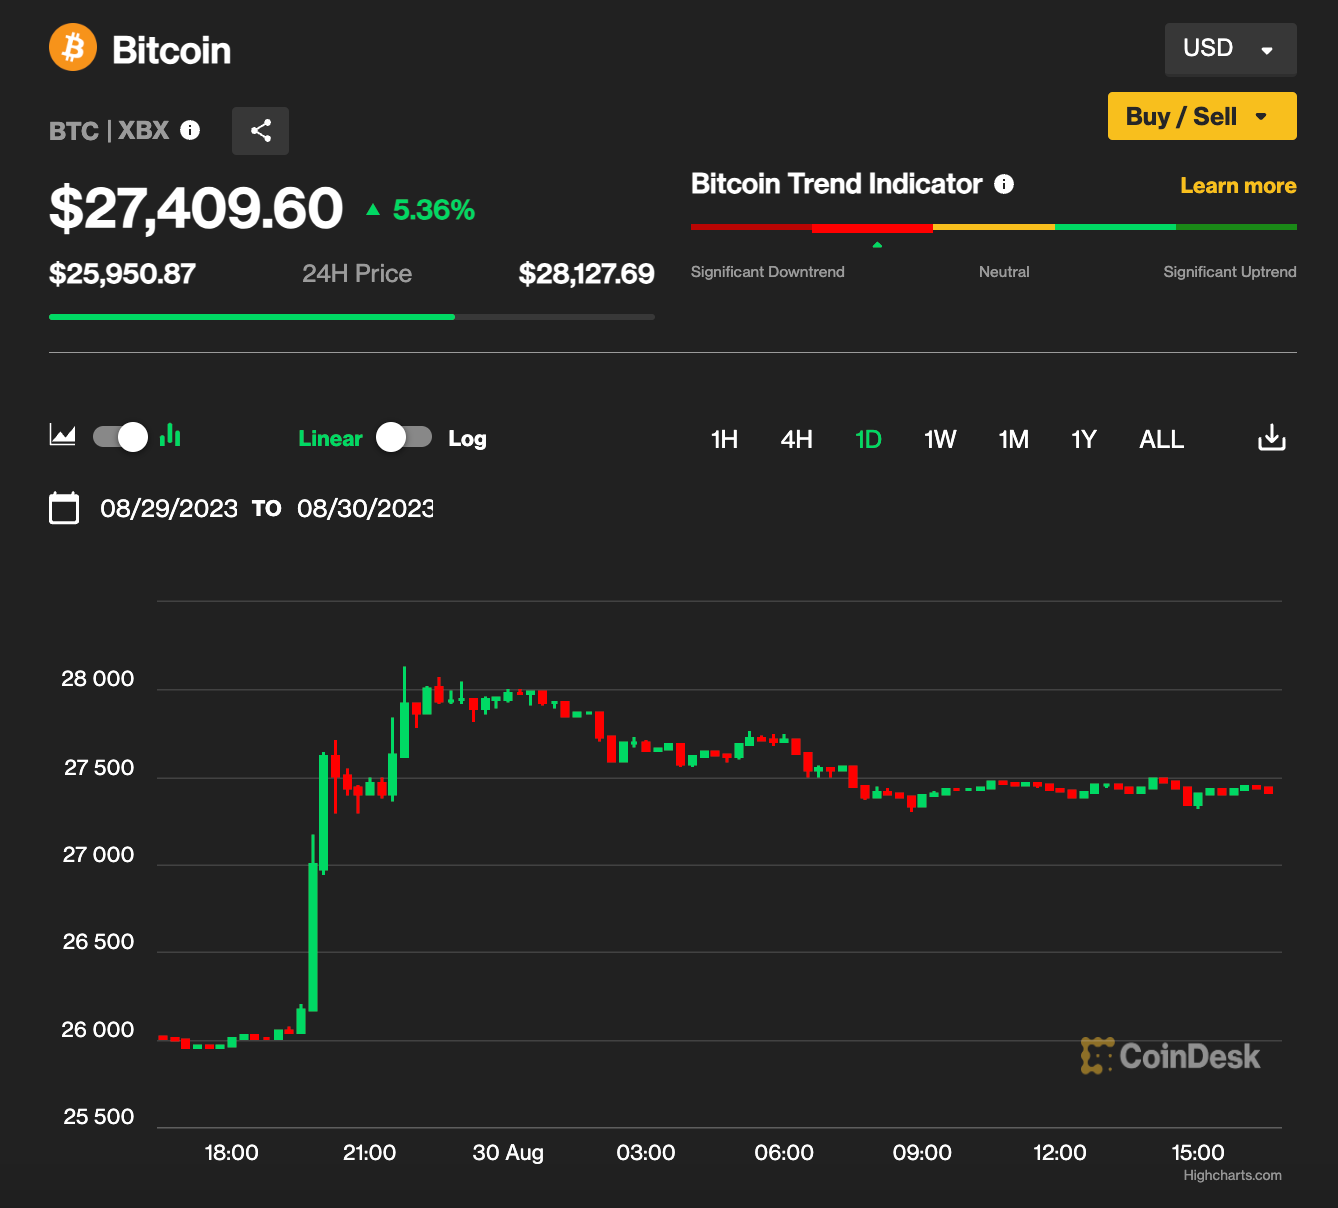Click the current price $27,409.60
This screenshot has height=1208, width=1338.
pos(196,208)
